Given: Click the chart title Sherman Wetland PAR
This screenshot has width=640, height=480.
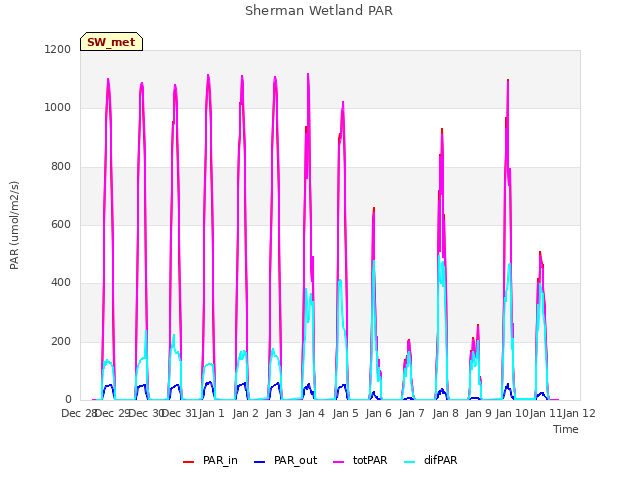Looking at the screenshot, I should [319, 11].
